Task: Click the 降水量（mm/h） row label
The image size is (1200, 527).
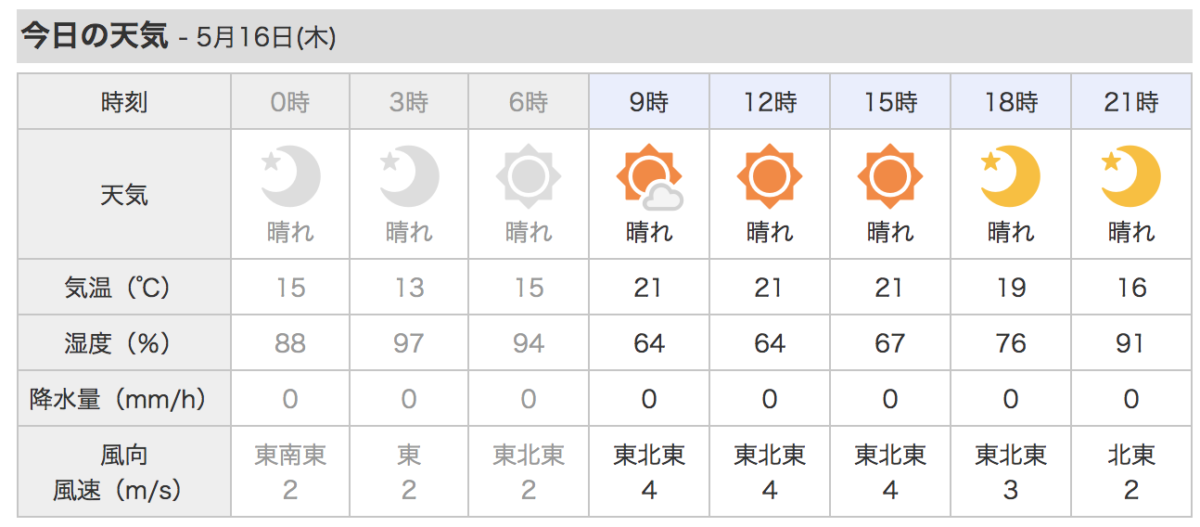Action: pos(124,399)
